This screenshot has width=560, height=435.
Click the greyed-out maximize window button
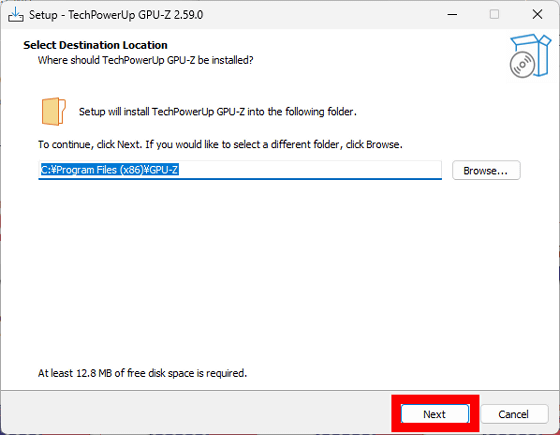click(494, 15)
